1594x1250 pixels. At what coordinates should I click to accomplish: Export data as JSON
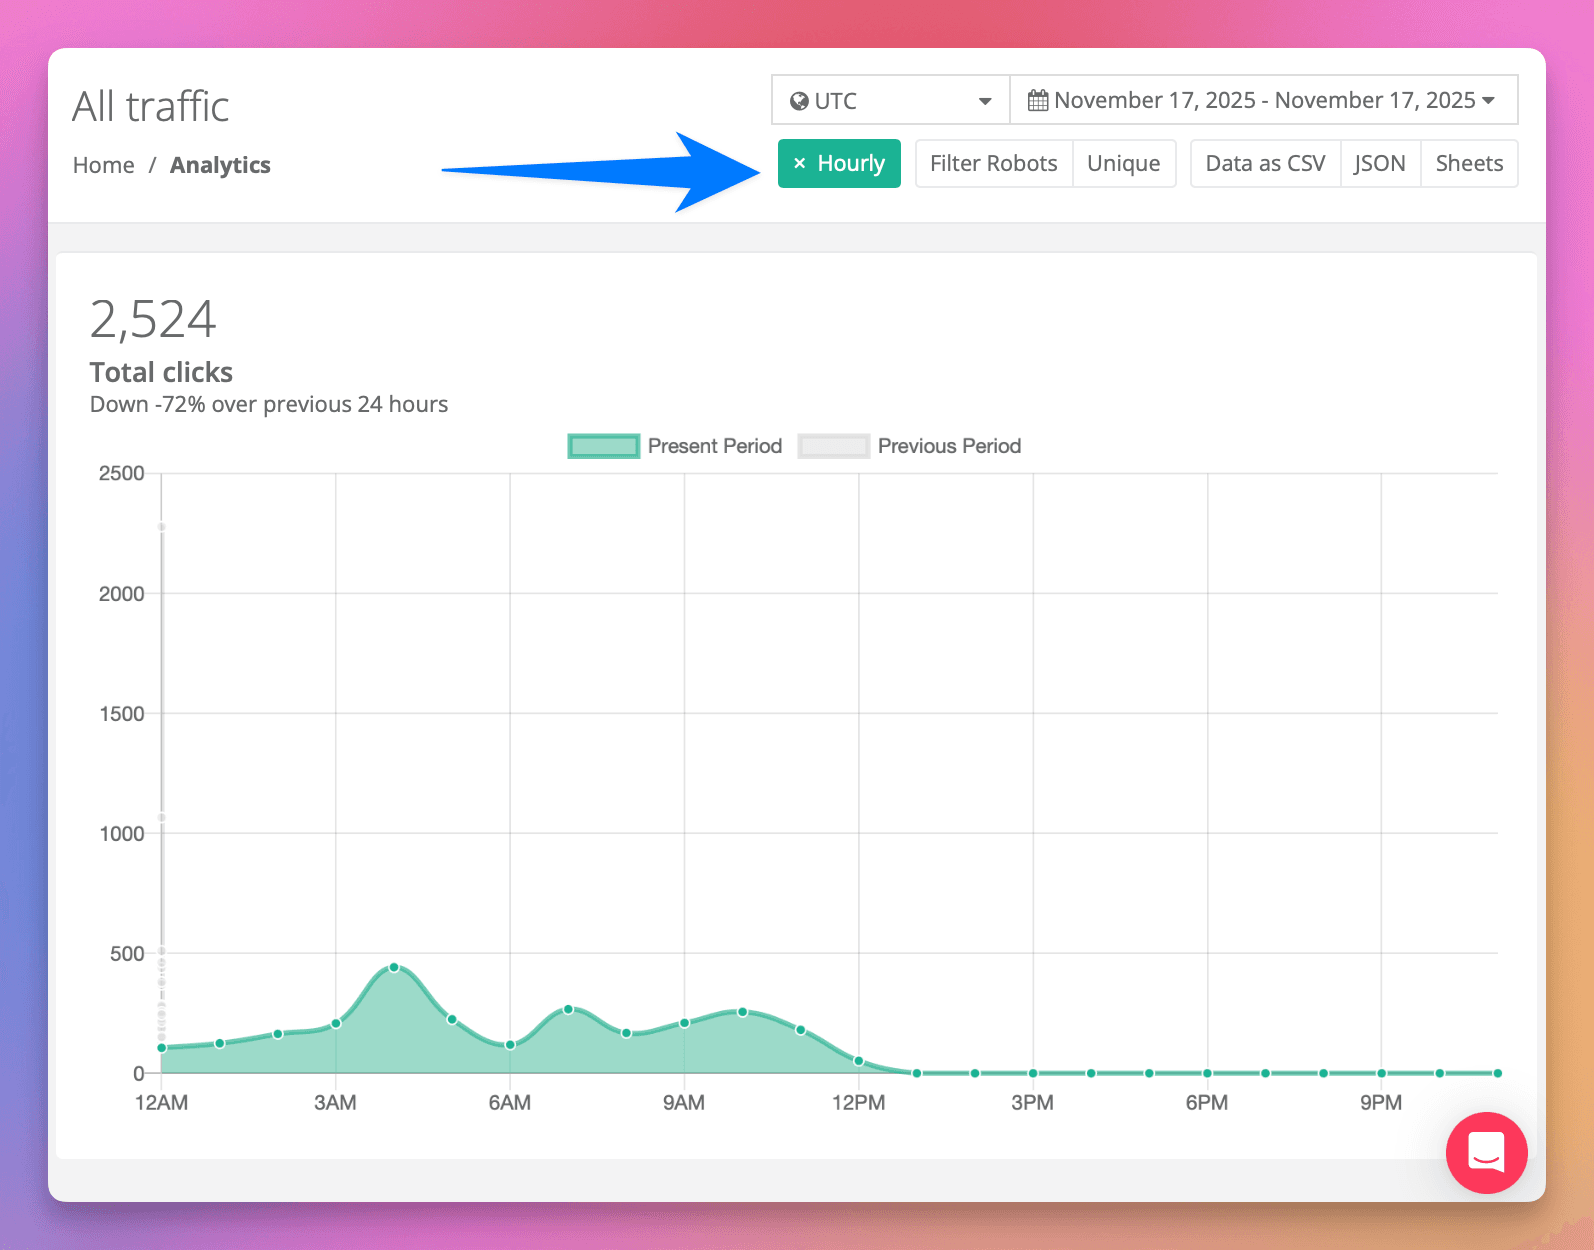[x=1380, y=163]
